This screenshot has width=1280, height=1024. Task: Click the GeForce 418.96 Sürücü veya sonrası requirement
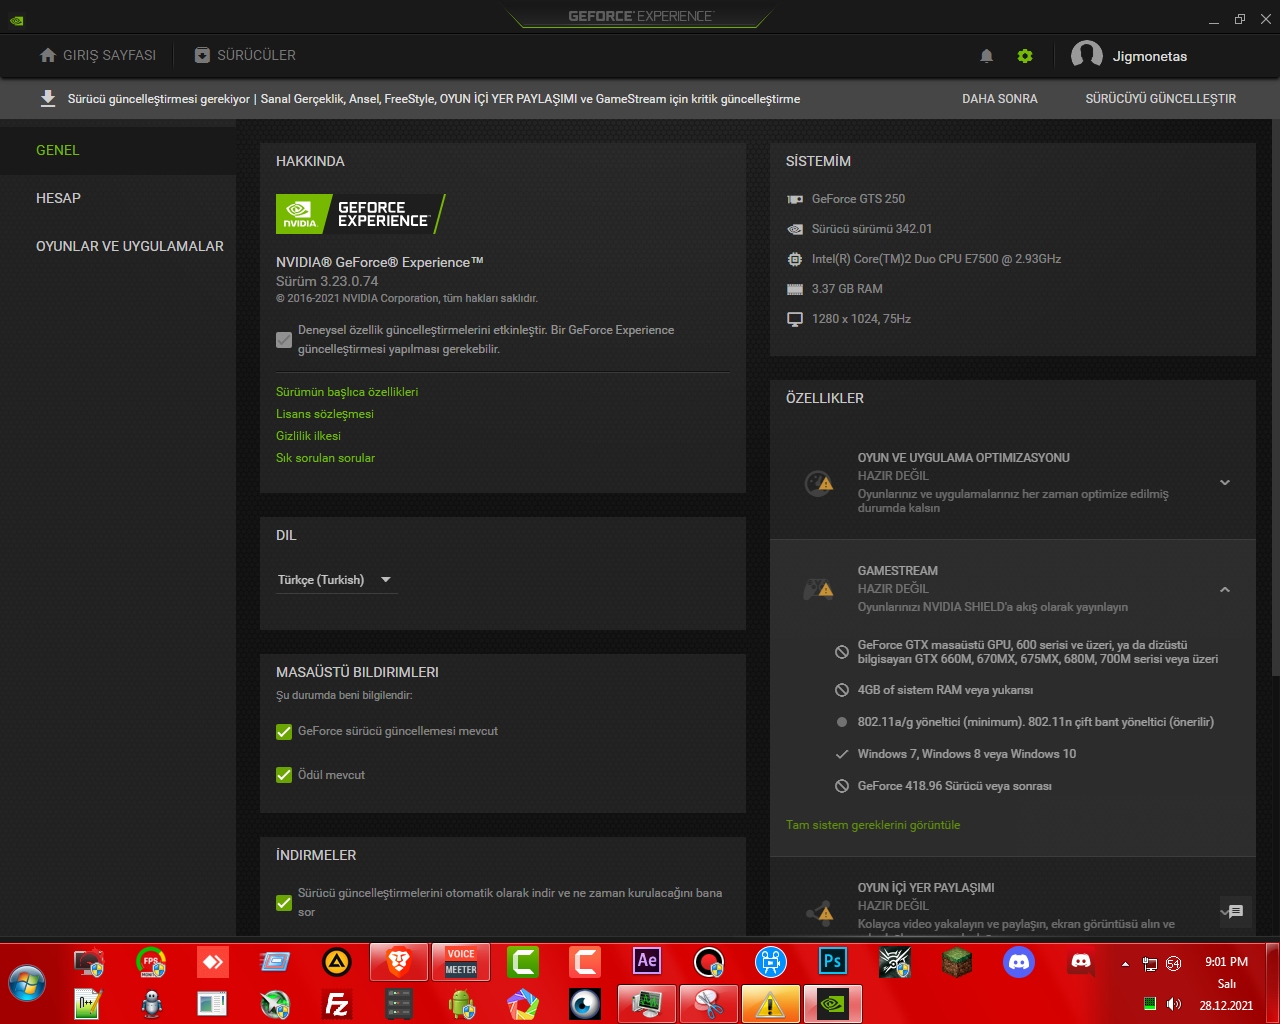[955, 786]
